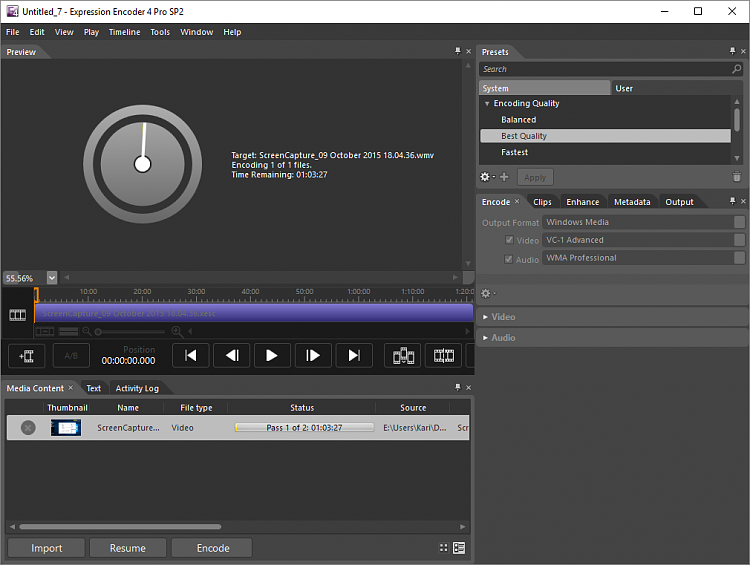Screen dimensions: 750x565
Task: Open the Presets gear options menu
Action: tap(487, 177)
